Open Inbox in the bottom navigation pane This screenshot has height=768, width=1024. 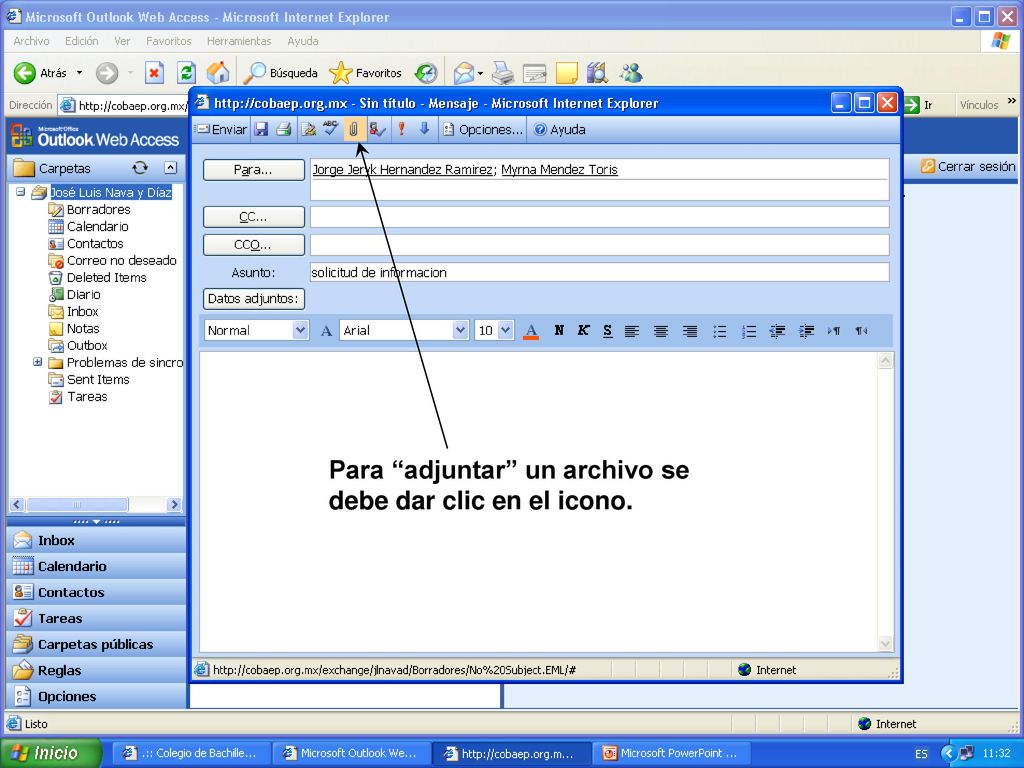[x=96, y=540]
